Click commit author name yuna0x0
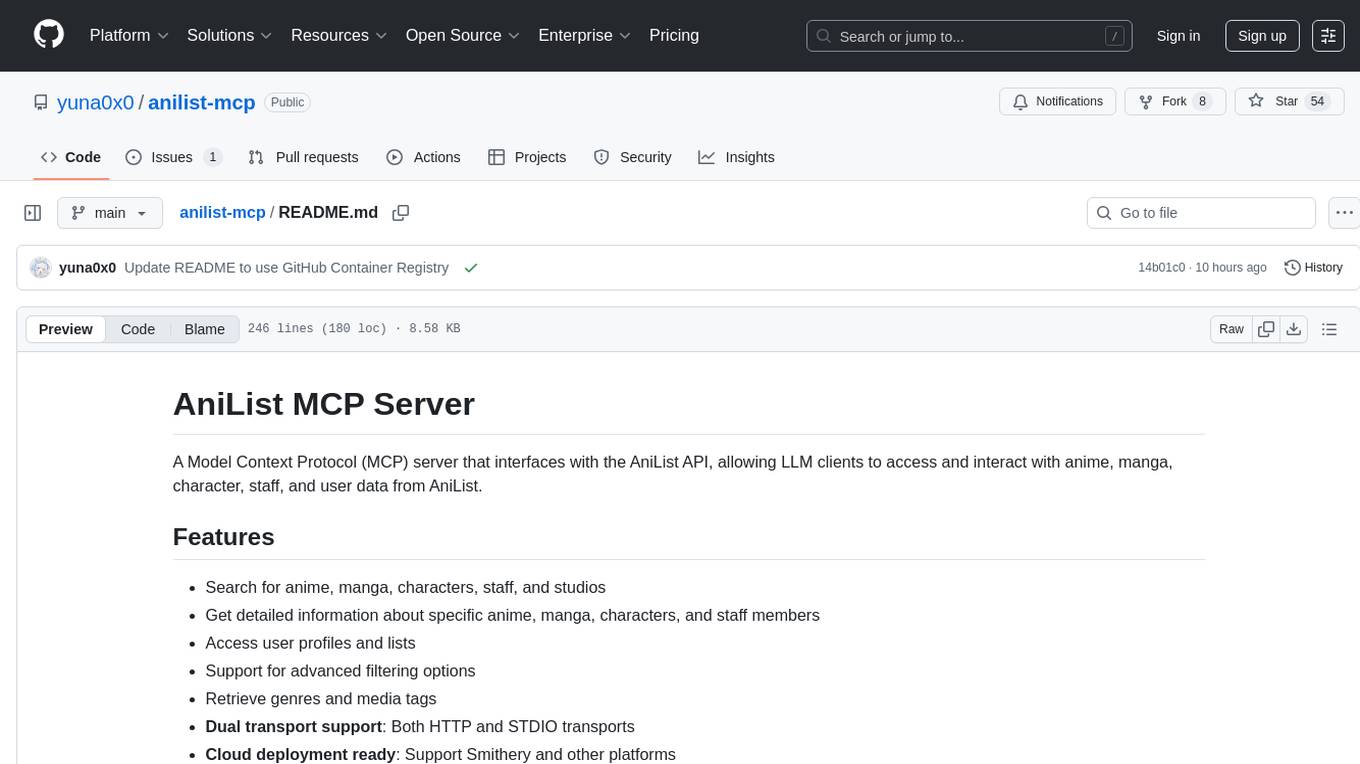Viewport: 1360px width, 764px height. 88,268
